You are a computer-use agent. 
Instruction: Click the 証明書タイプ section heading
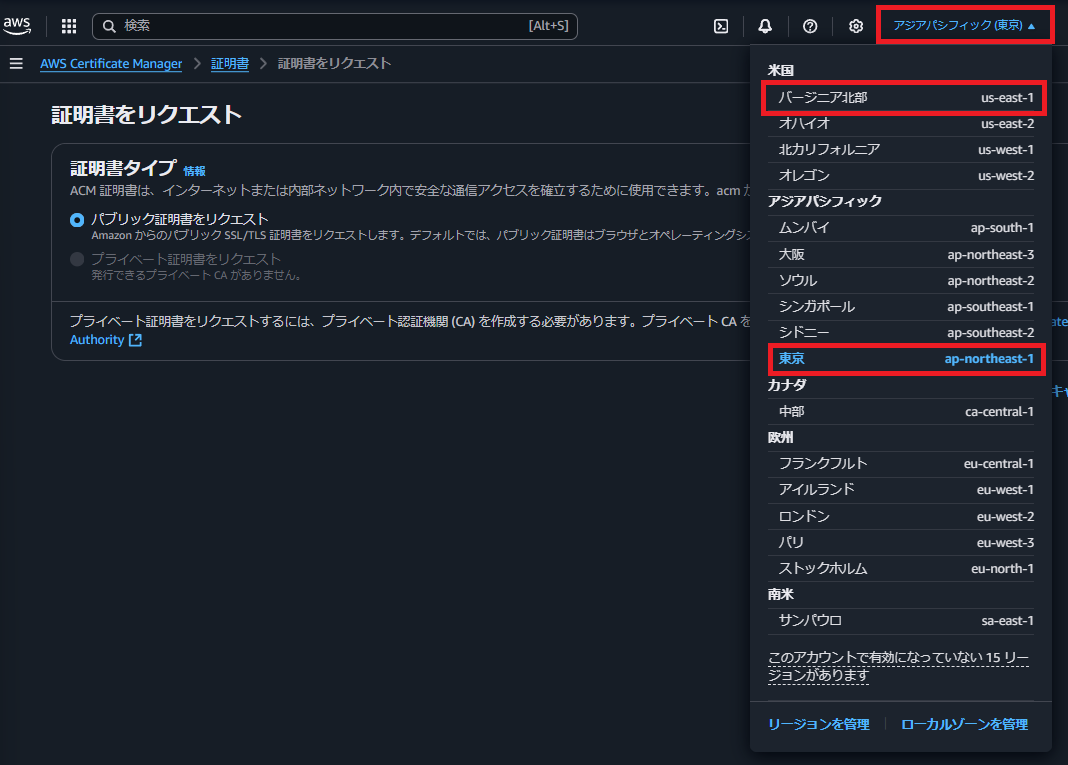click(123, 168)
